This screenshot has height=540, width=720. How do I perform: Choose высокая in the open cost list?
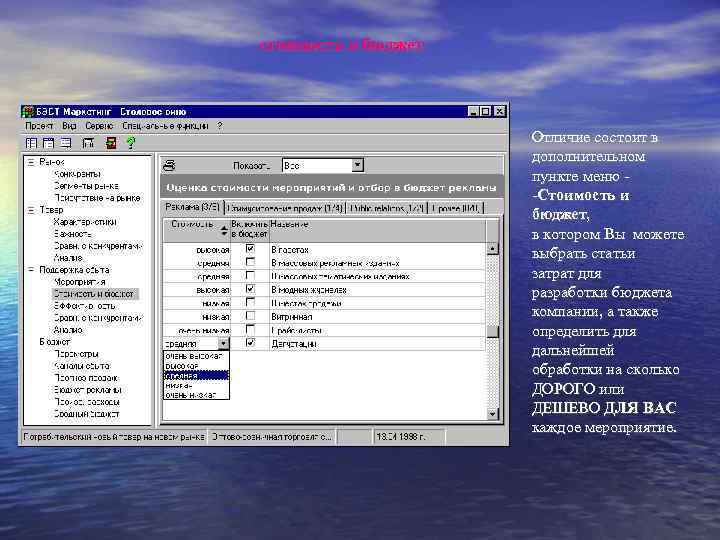(196, 366)
